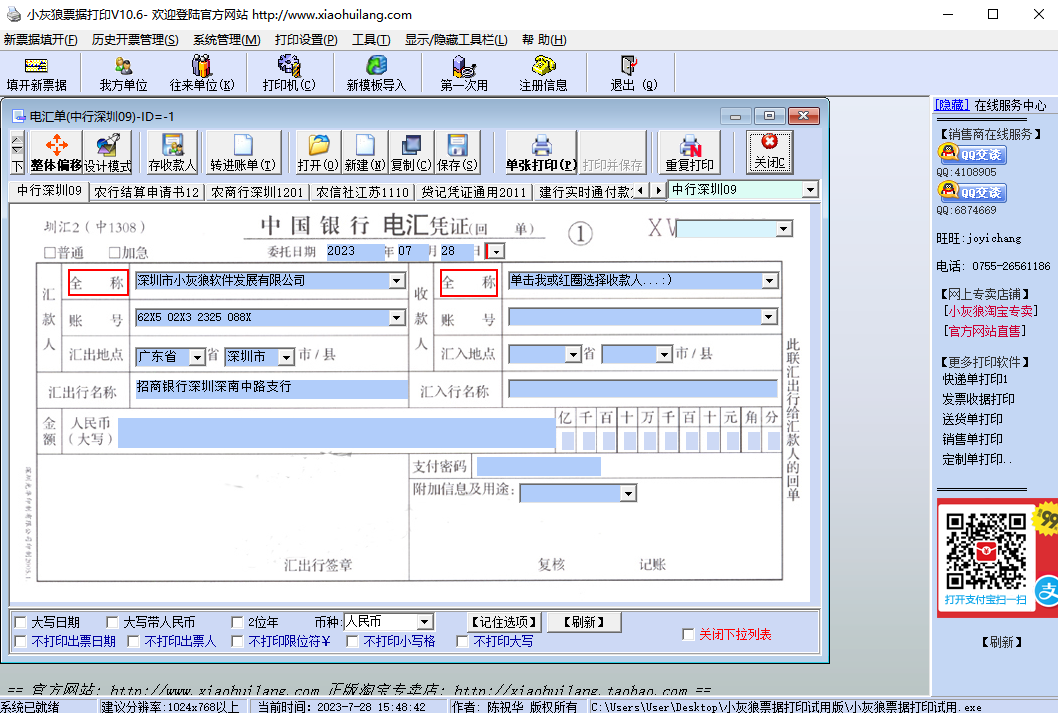Click 转进账单(T) toolbar button
Viewport: 1058px width, 713px height.
point(243,152)
